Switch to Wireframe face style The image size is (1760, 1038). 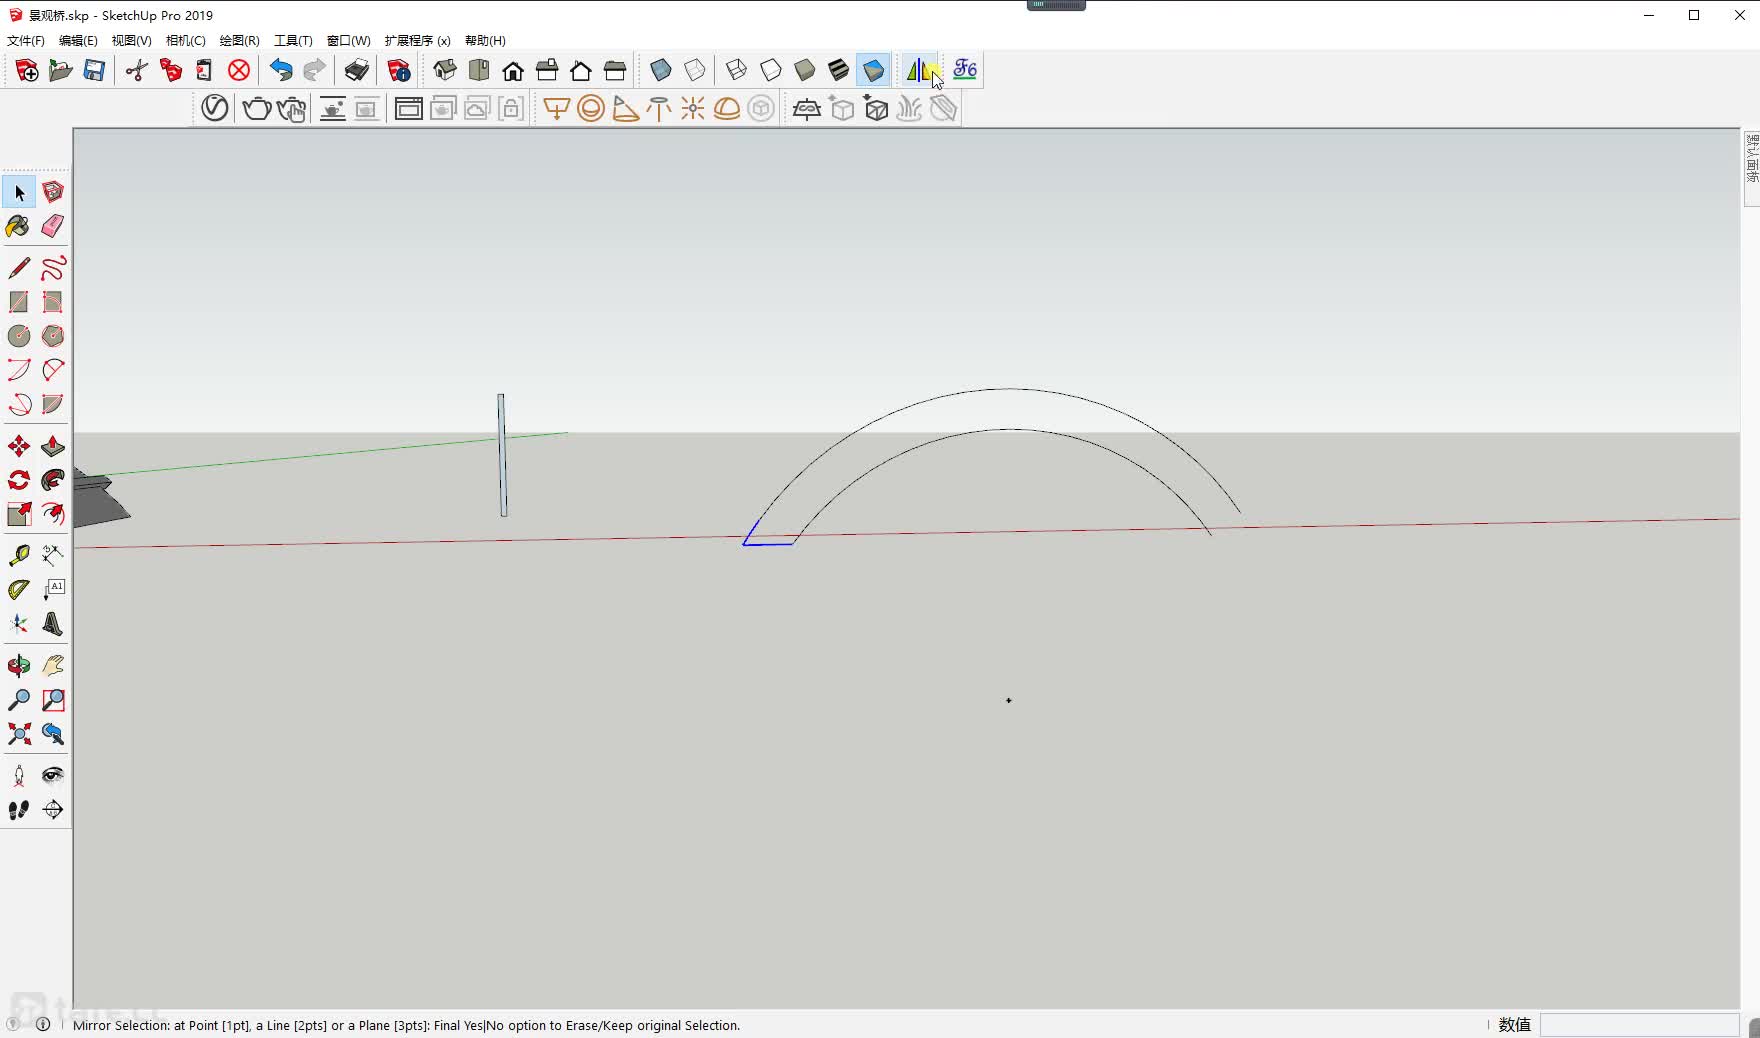[x=737, y=70]
